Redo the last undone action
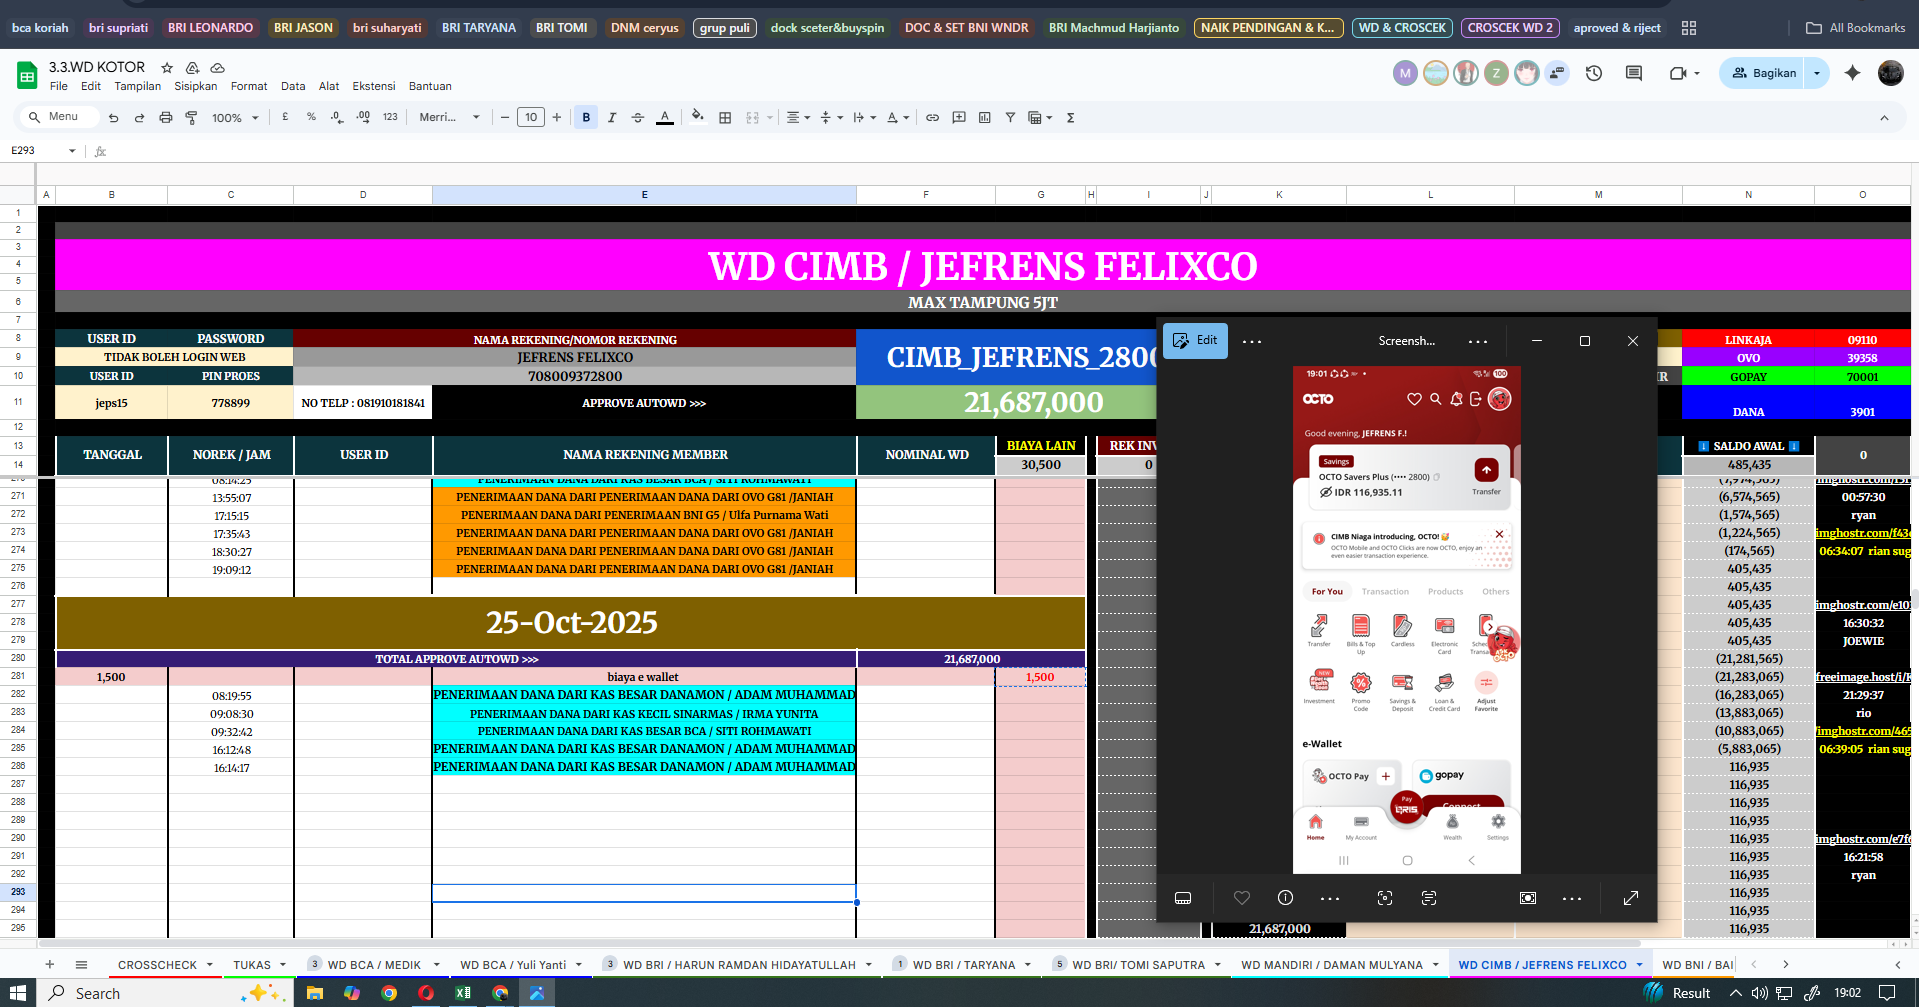Image resolution: width=1919 pixels, height=1007 pixels. 139,117
